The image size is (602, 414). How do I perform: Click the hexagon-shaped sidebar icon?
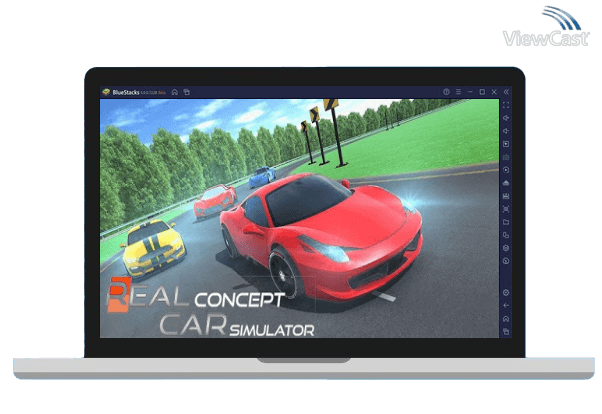click(x=506, y=248)
